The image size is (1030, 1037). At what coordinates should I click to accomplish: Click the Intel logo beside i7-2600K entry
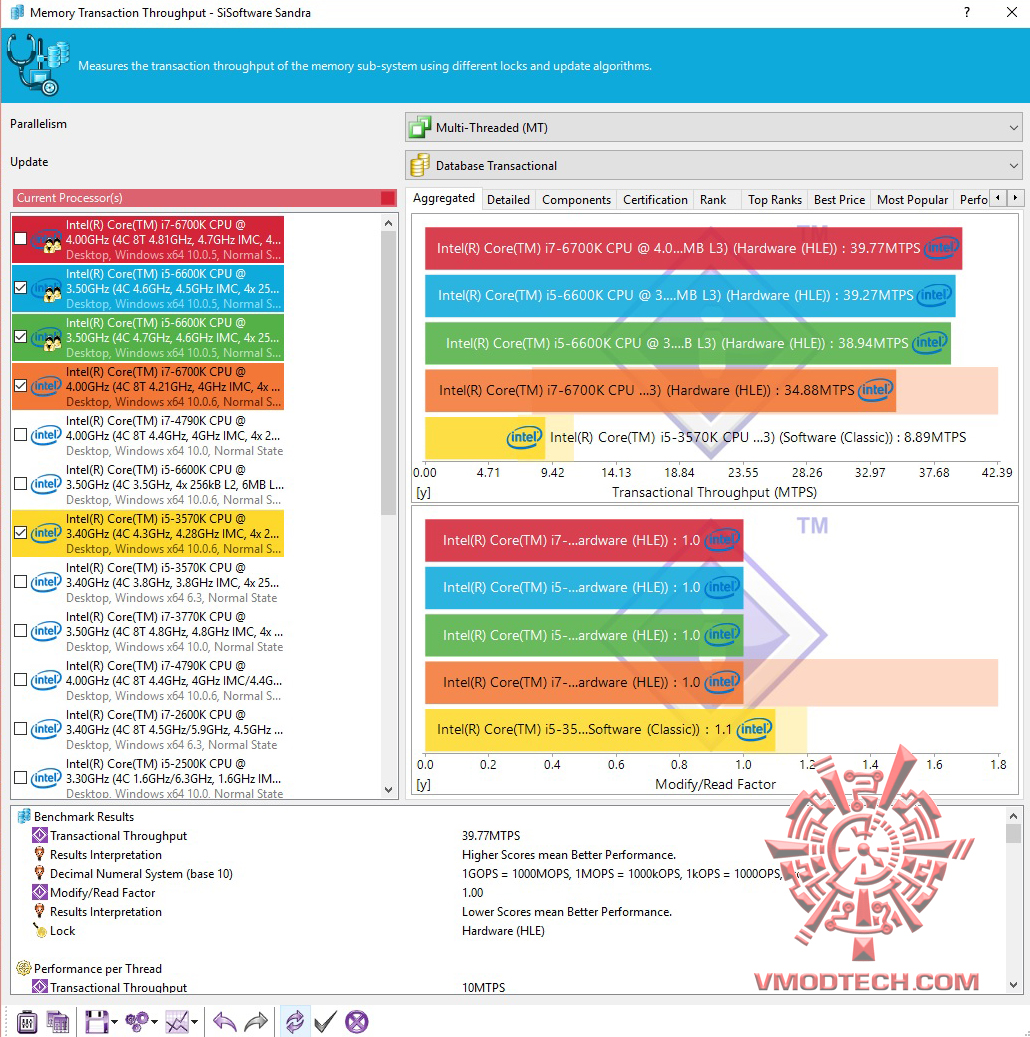(46, 729)
